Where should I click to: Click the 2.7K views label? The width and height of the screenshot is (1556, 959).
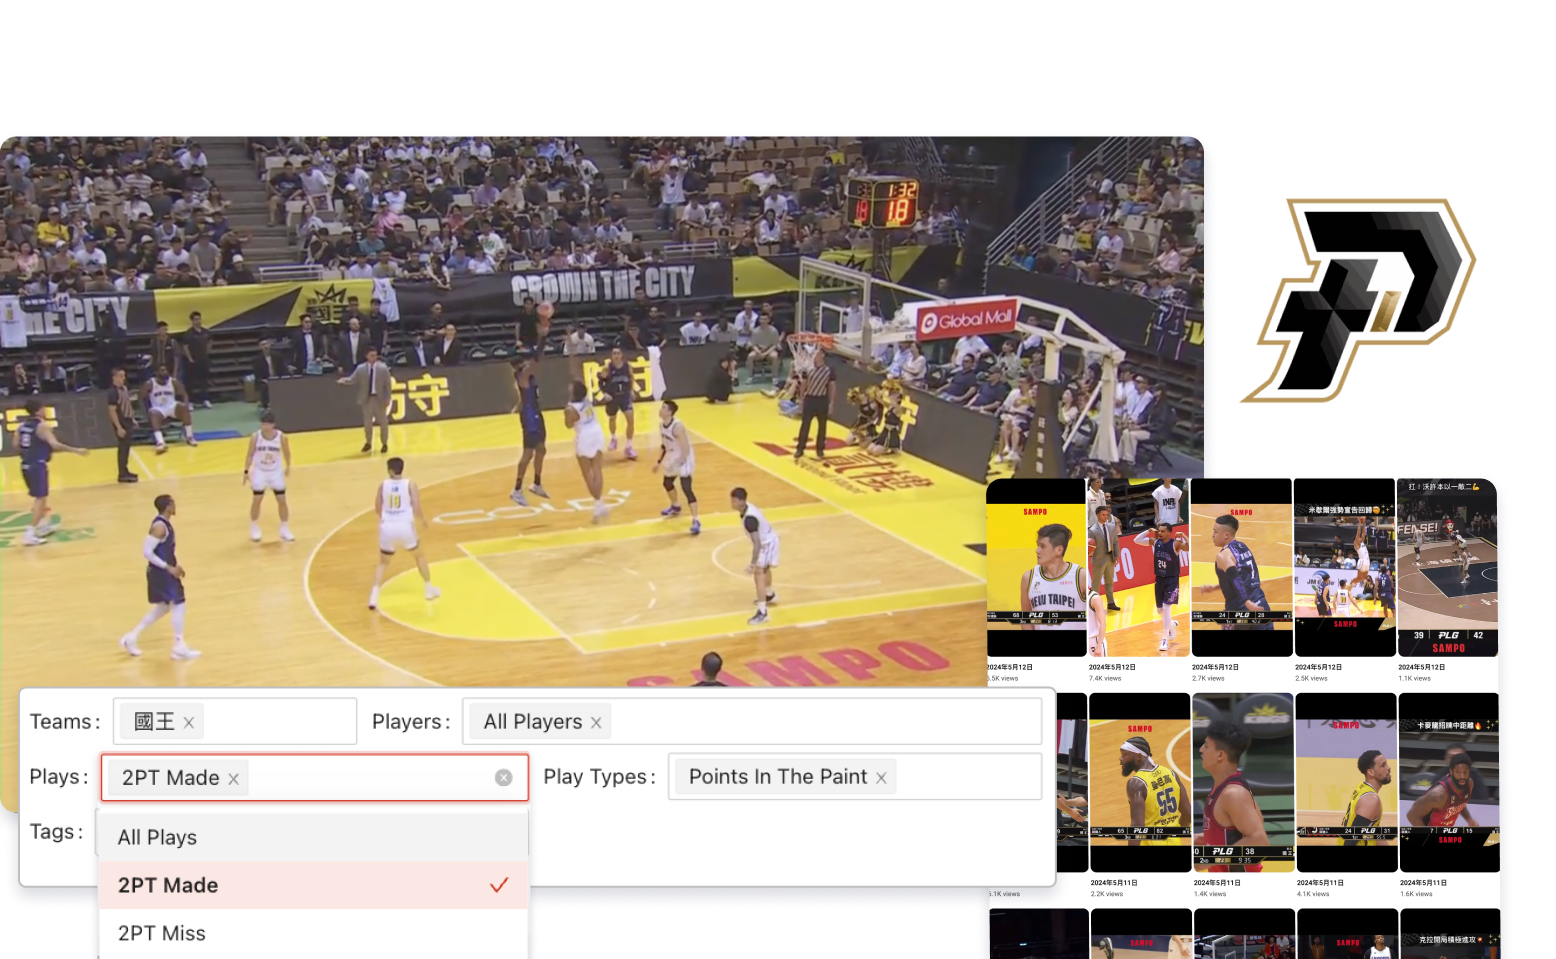[x=1208, y=678]
